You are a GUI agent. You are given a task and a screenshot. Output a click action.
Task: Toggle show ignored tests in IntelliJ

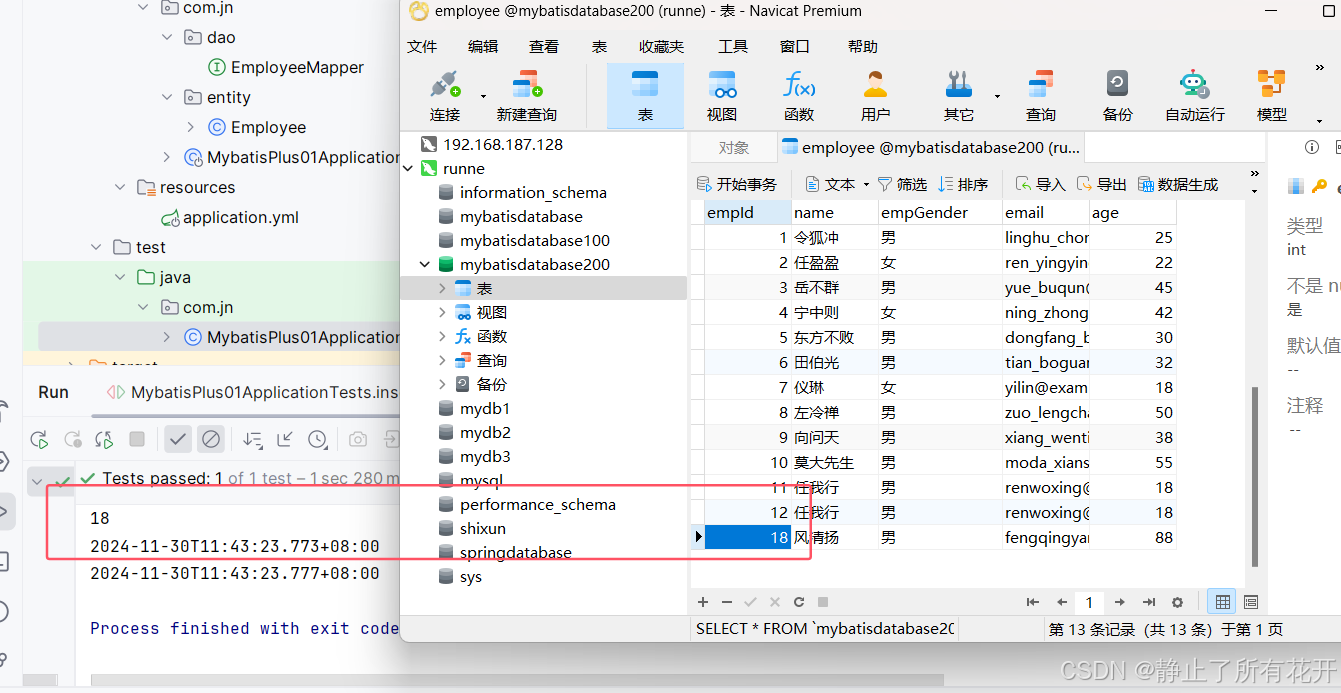pos(210,439)
